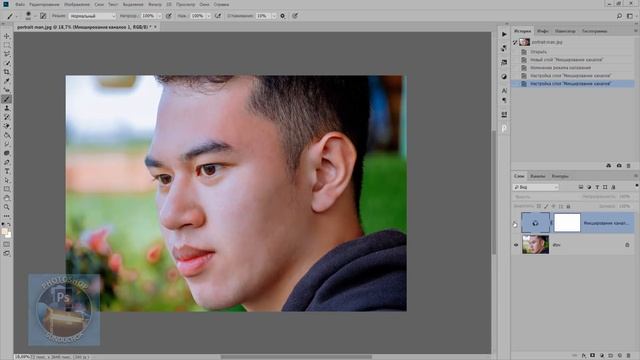
Task: Create new document from current history state
Action: [609, 166]
